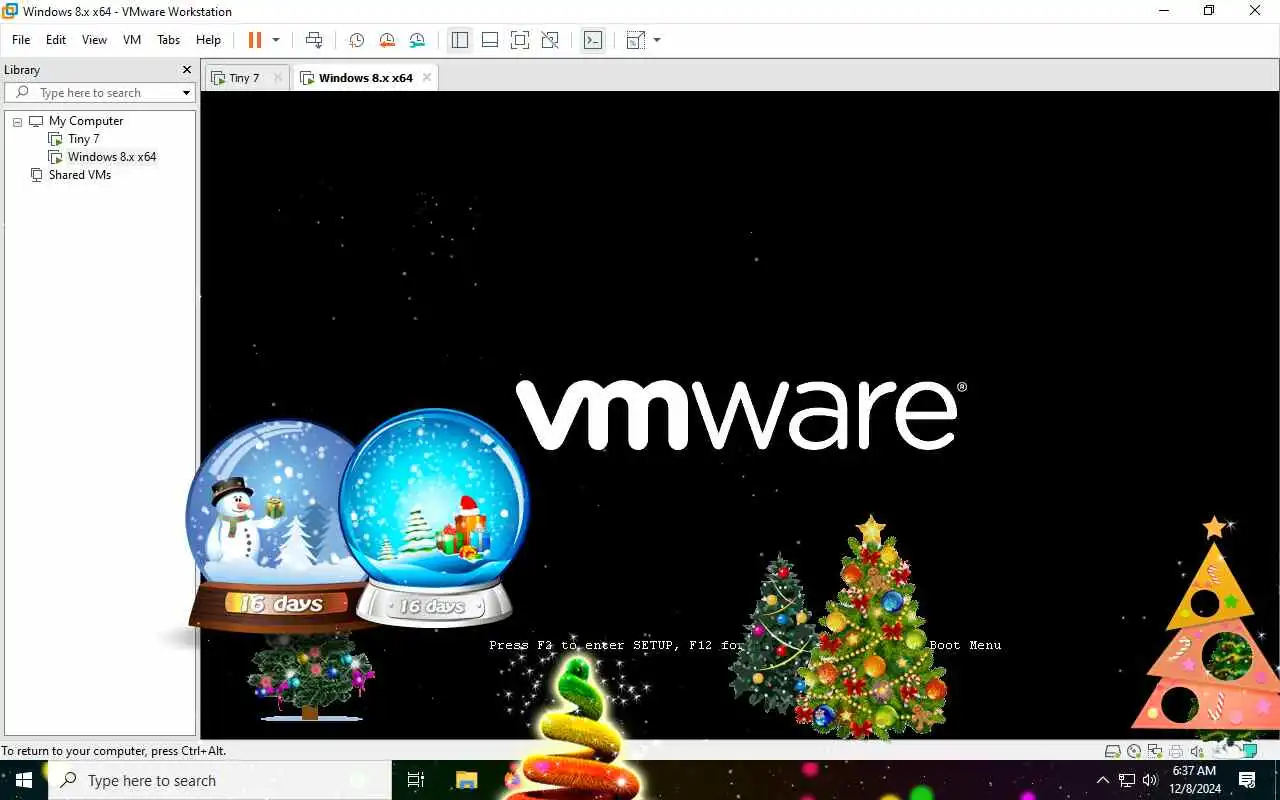
Task: Toggle the library sidebar view
Action: (460, 40)
